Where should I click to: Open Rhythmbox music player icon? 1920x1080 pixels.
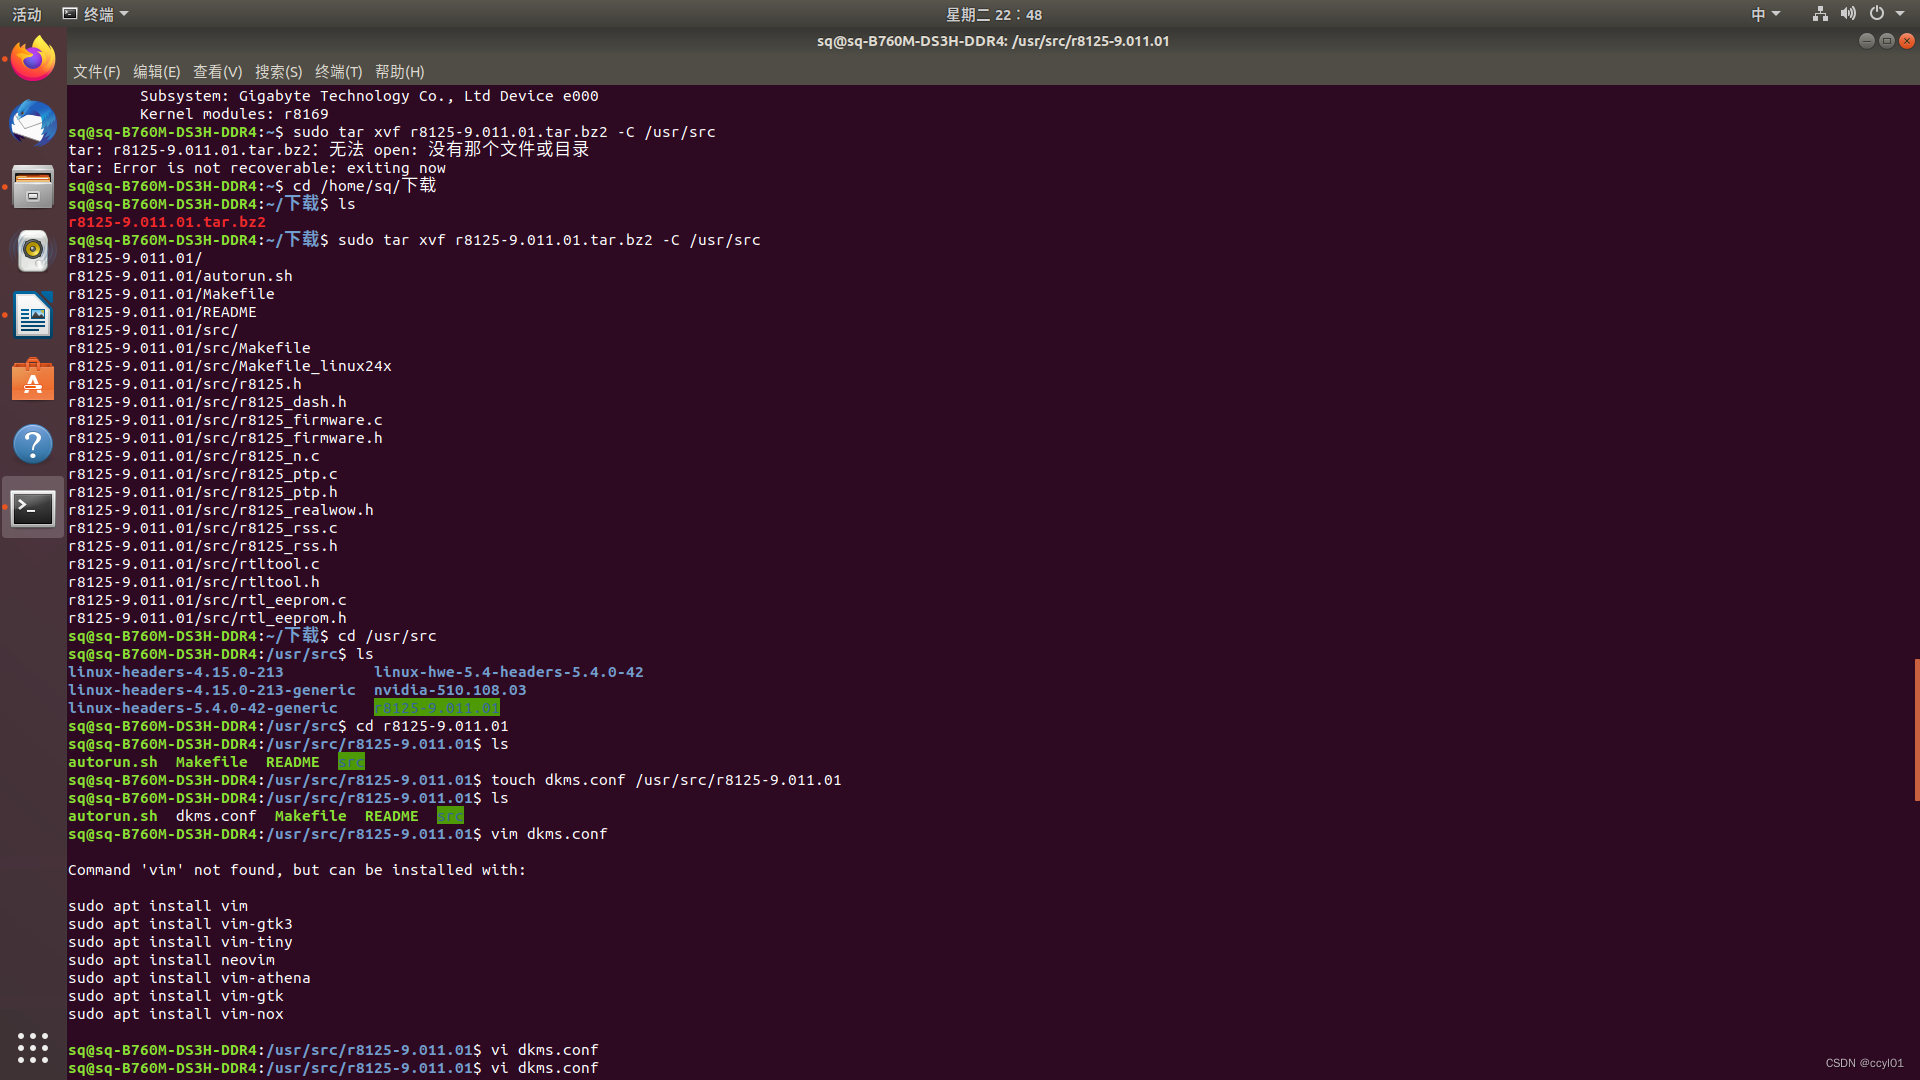(33, 251)
